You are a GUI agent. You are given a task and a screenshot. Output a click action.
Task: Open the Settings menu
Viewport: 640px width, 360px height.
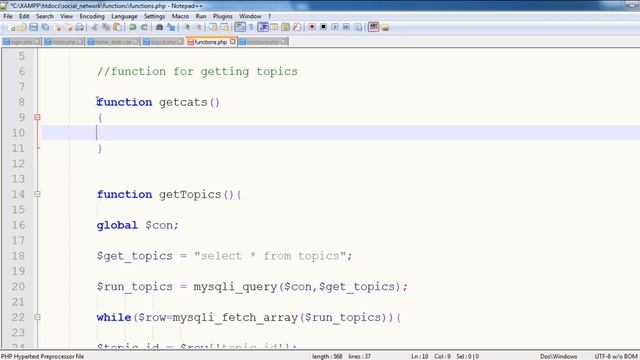coord(154,16)
